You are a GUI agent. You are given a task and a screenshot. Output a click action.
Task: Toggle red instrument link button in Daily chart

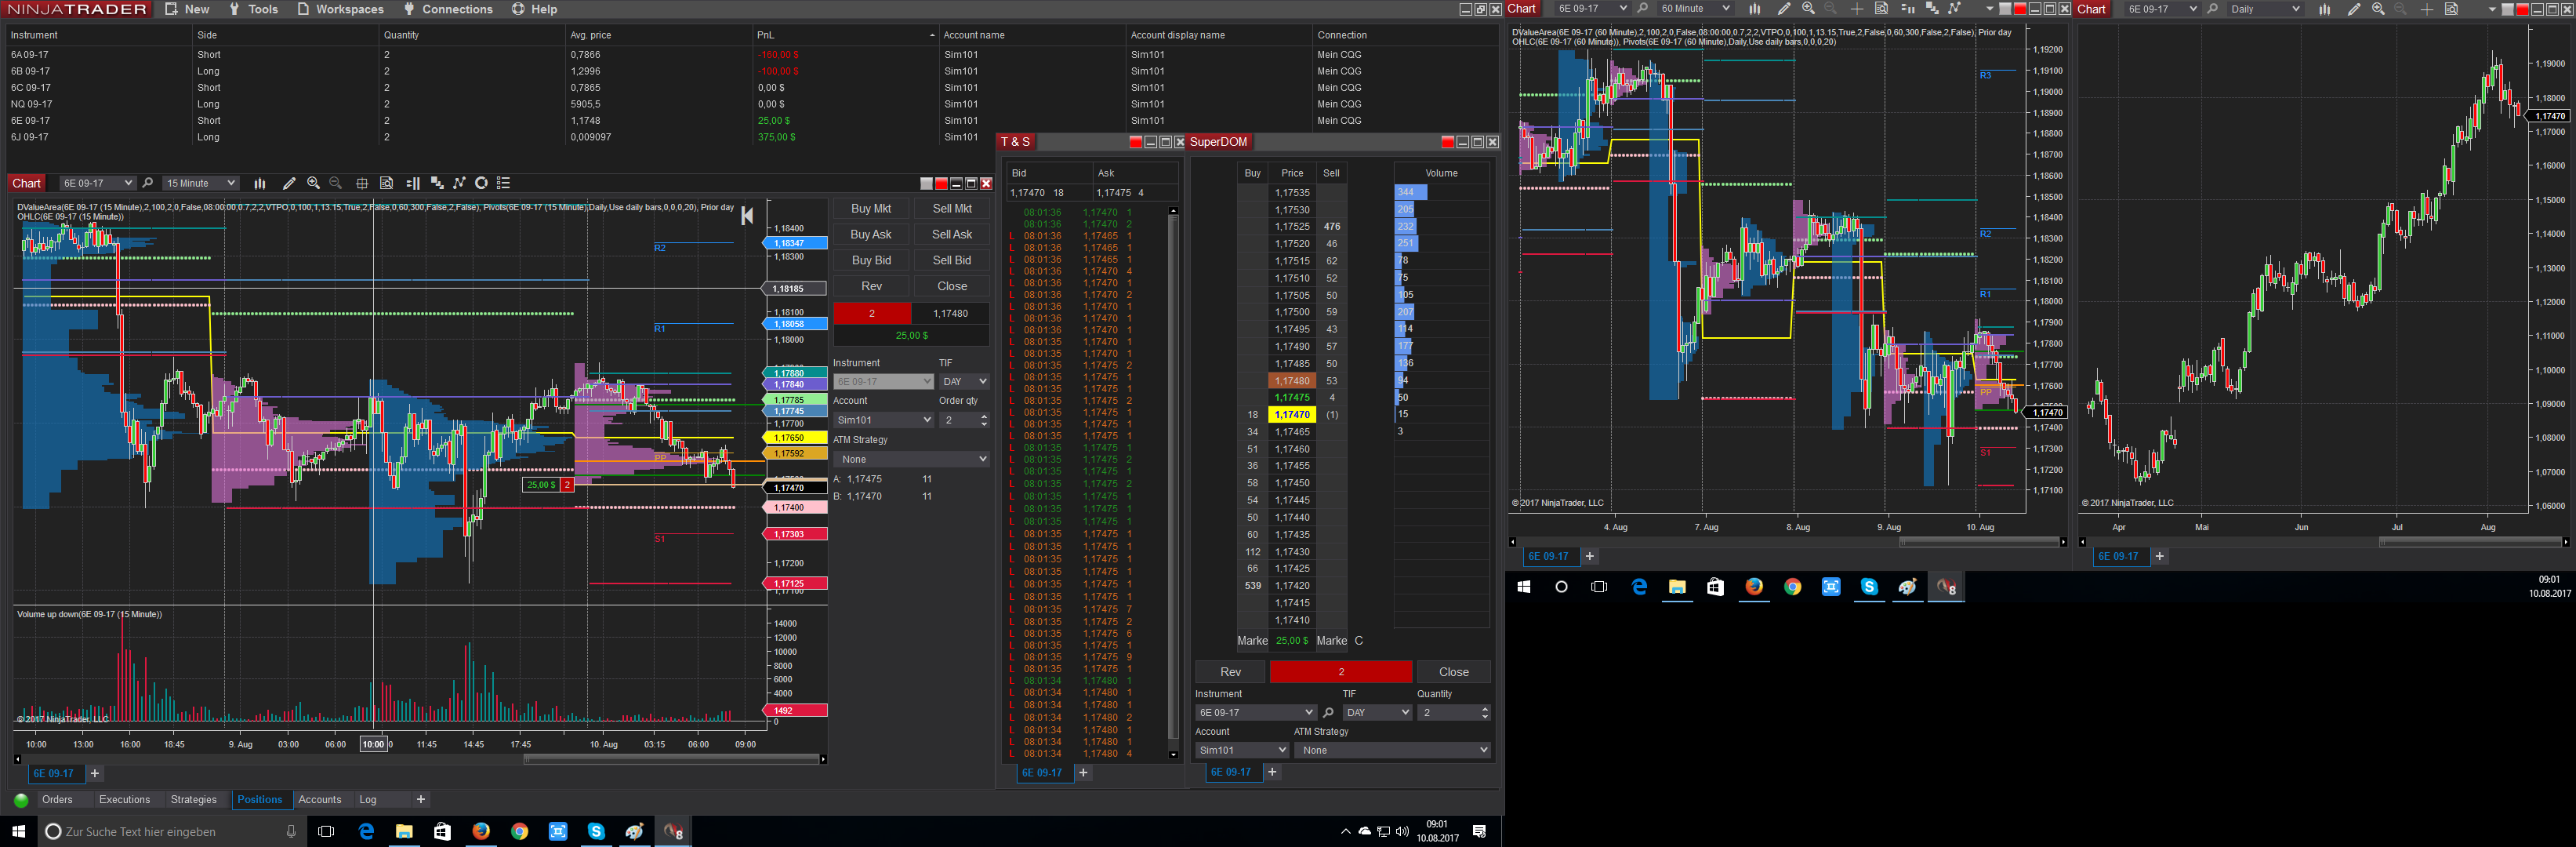(2523, 9)
